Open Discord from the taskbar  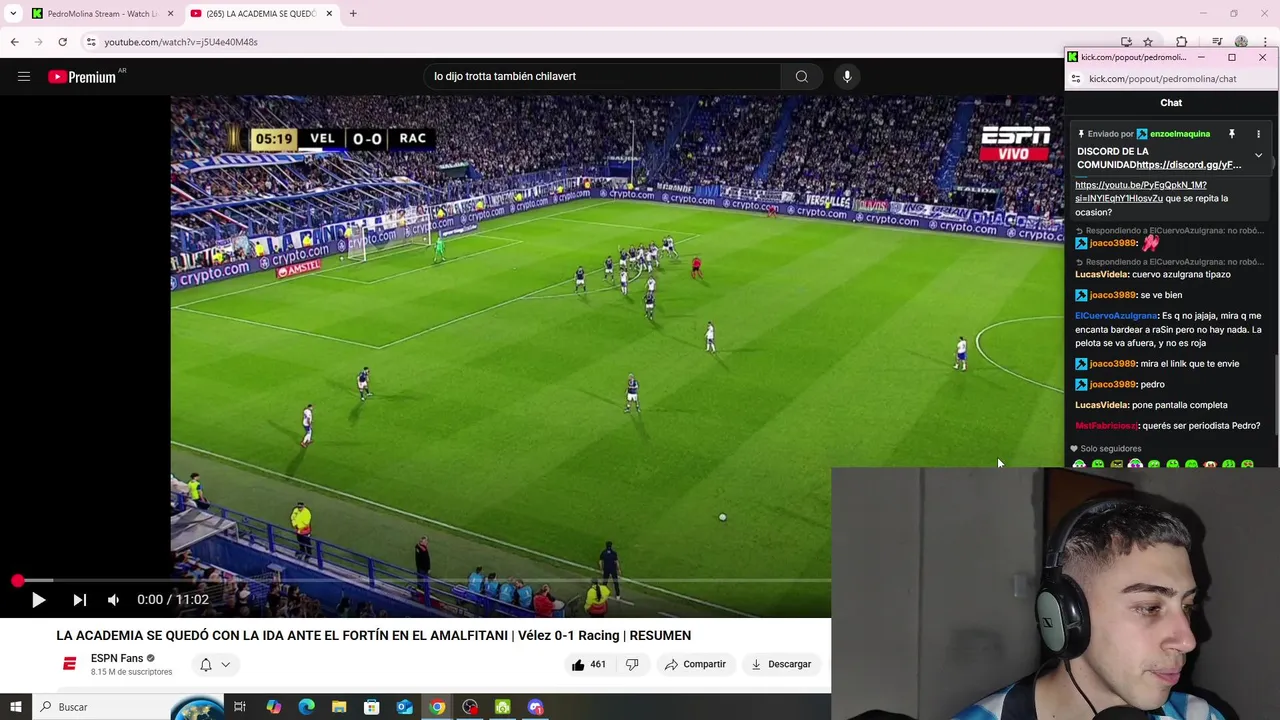(x=535, y=707)
